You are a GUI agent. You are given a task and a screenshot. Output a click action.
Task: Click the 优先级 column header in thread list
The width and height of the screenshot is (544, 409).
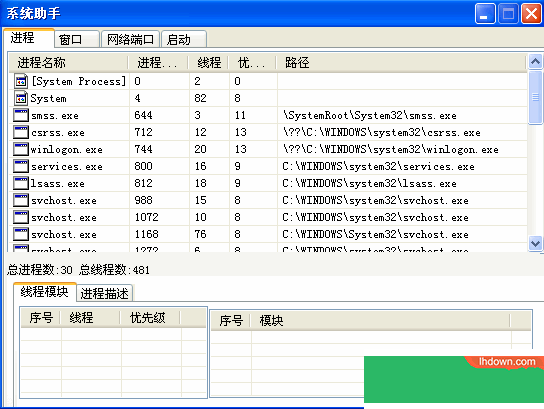pyautogui.click(x=150, y=318)
